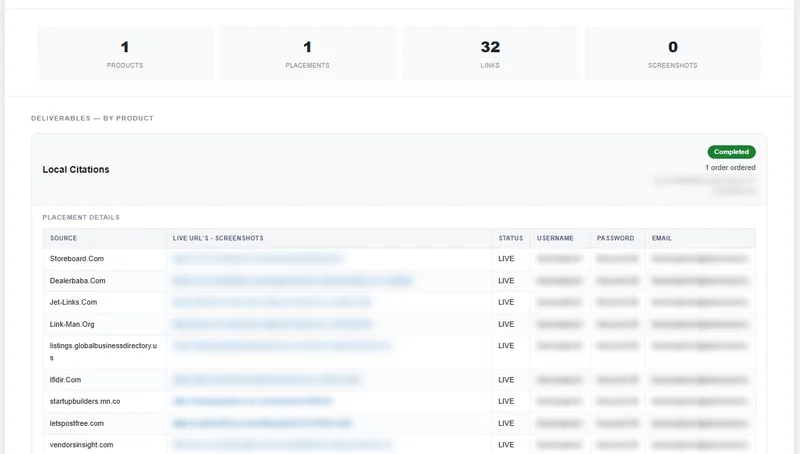
Task: Click the Screenshots count card
Action: tap(673, 53)
